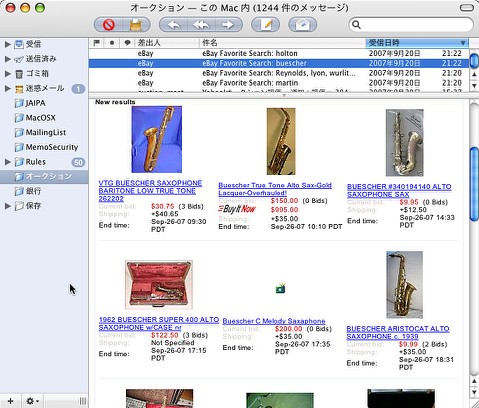Click the Get Mail envelope icon

[302, 25]
